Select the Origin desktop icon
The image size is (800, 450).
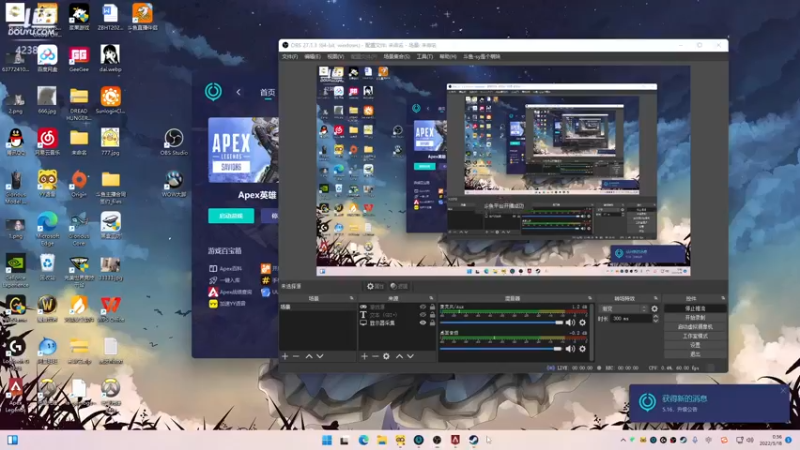tap(79, 184)
